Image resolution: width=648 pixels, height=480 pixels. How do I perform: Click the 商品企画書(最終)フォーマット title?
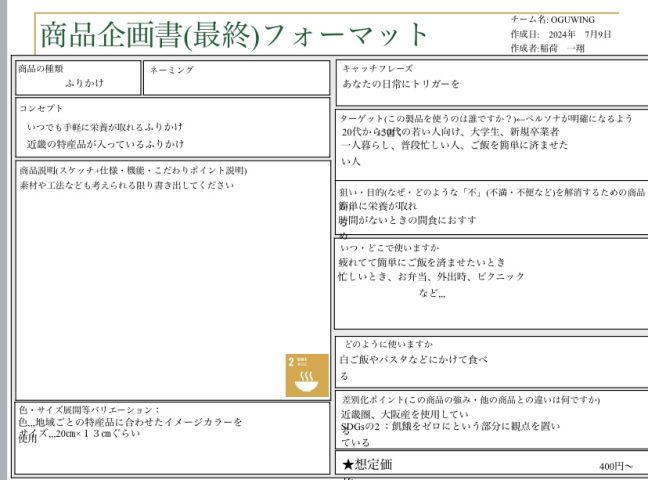[234, 35]
